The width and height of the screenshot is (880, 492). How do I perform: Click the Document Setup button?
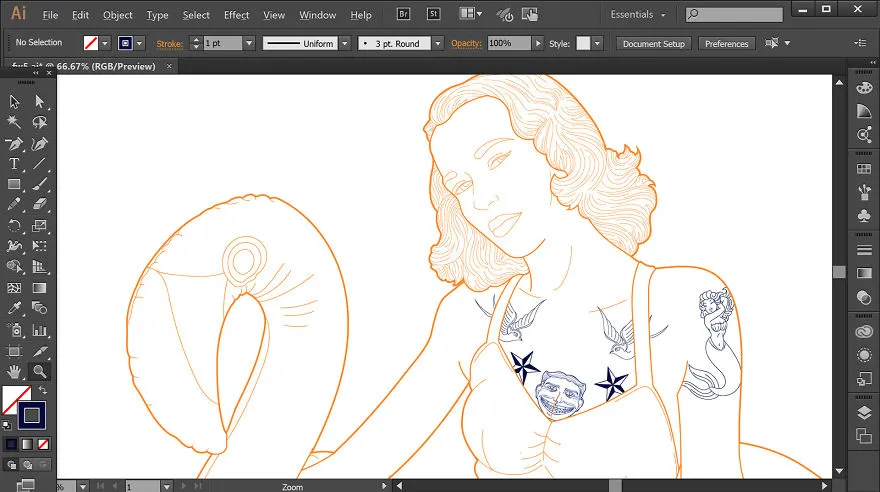click(654, 44)
